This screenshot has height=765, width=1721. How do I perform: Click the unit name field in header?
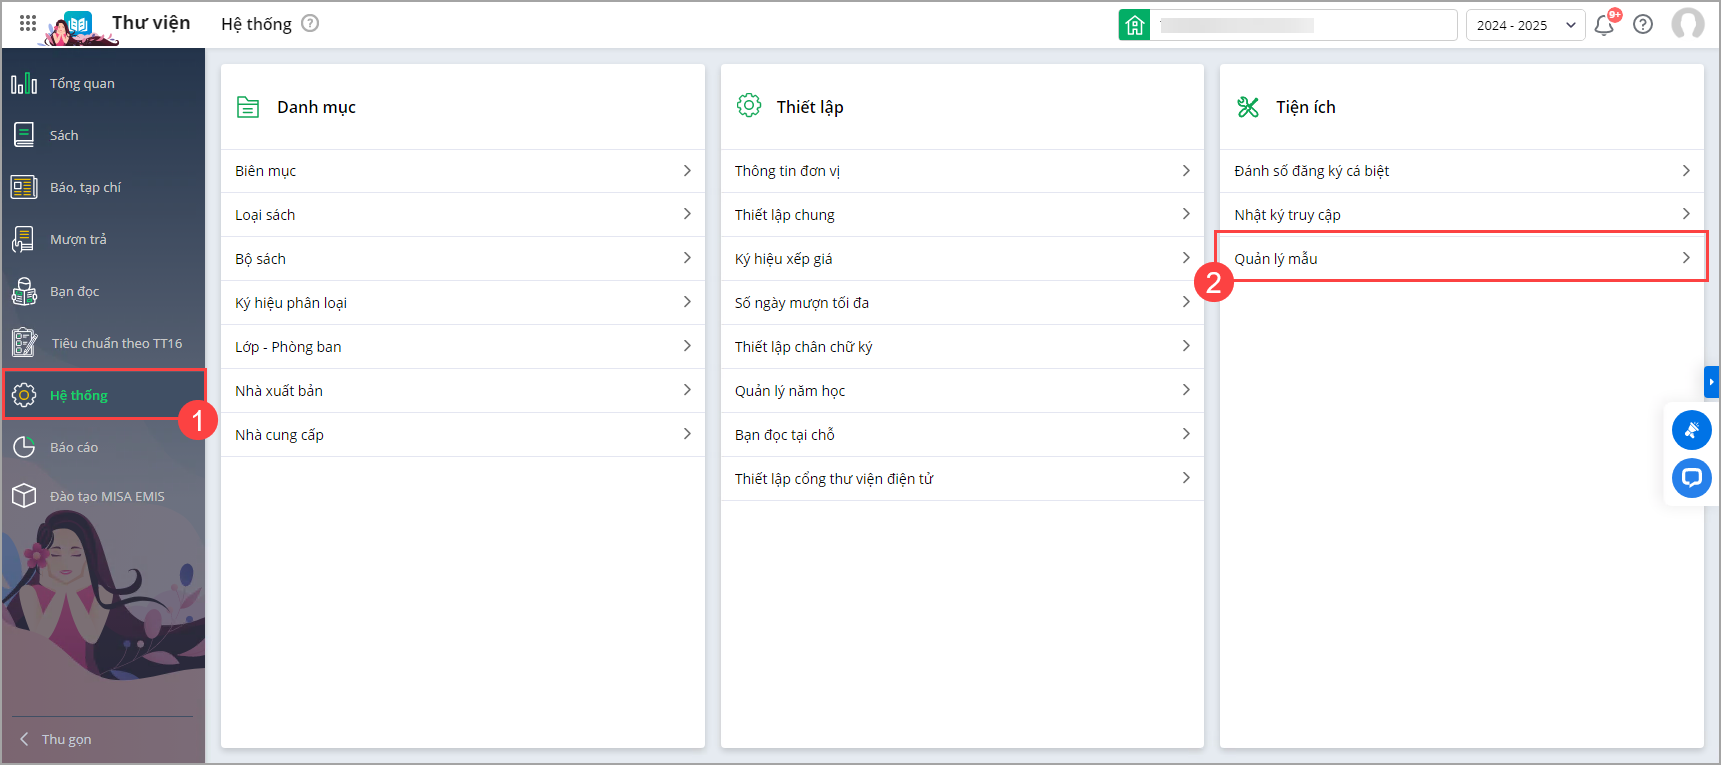point(1302,25)
